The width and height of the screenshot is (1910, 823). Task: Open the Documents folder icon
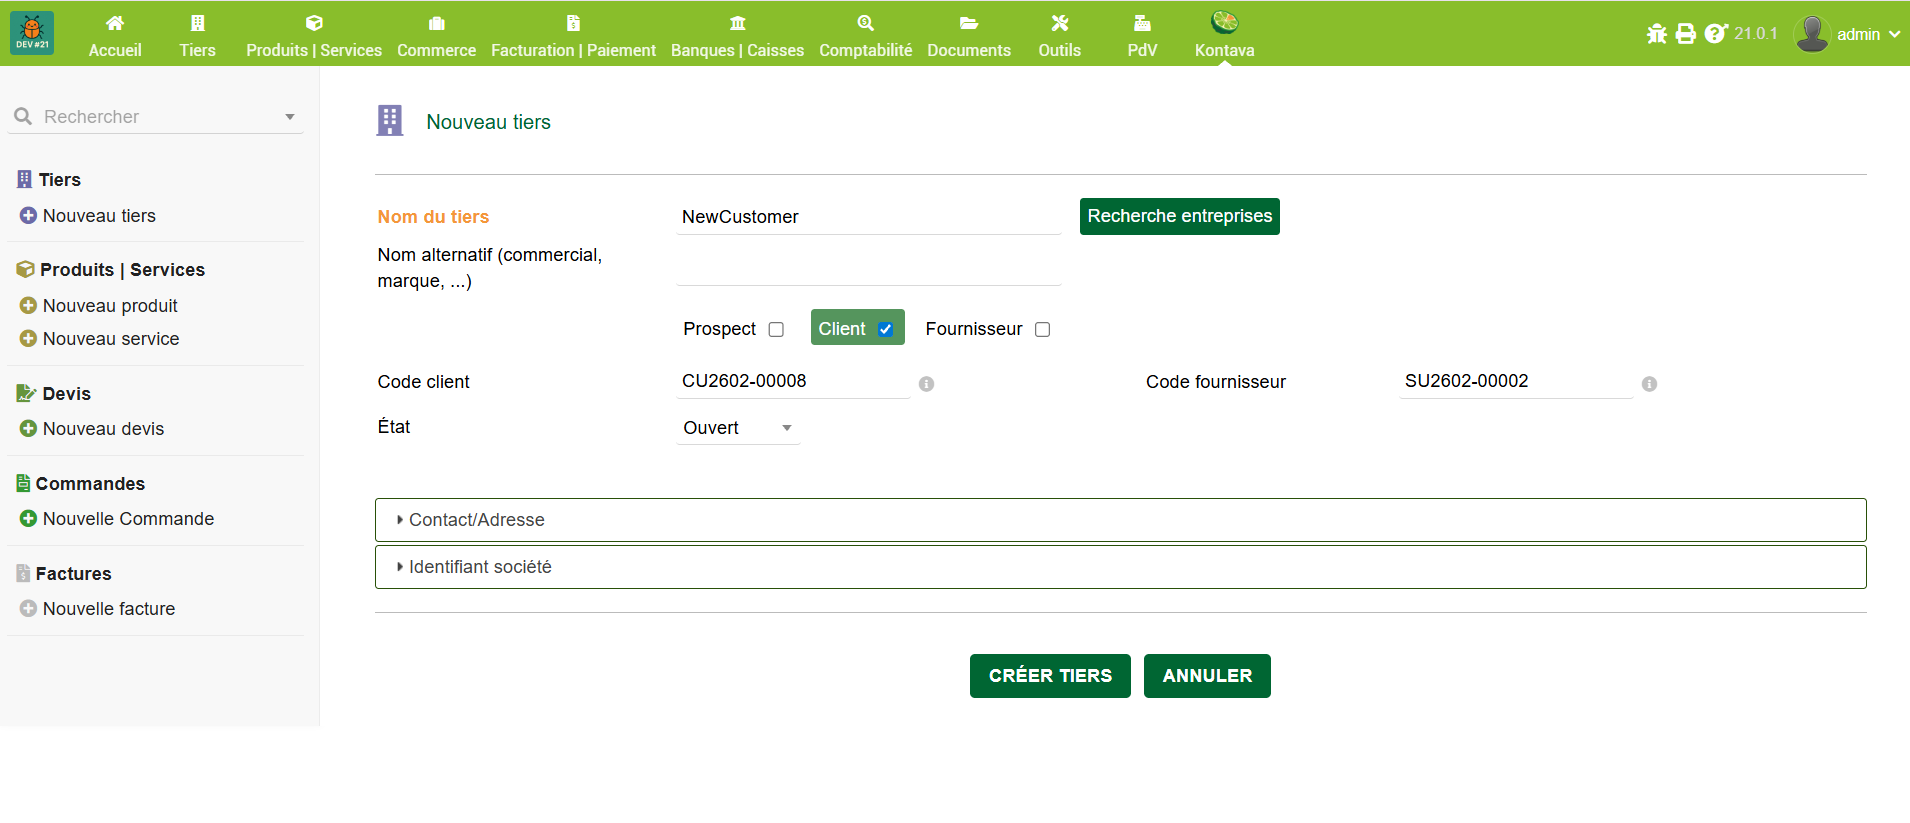click(x=969, y=23)
